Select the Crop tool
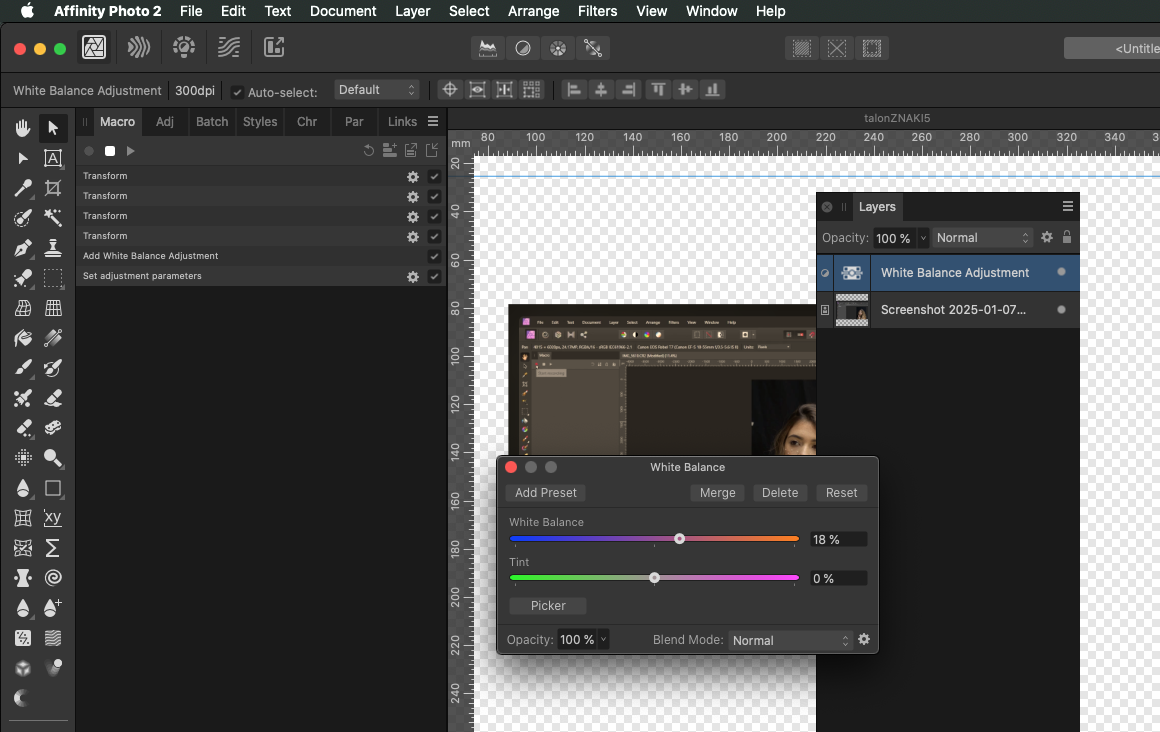Screen dimensions: 1160x732 click(x=53, y=188)
